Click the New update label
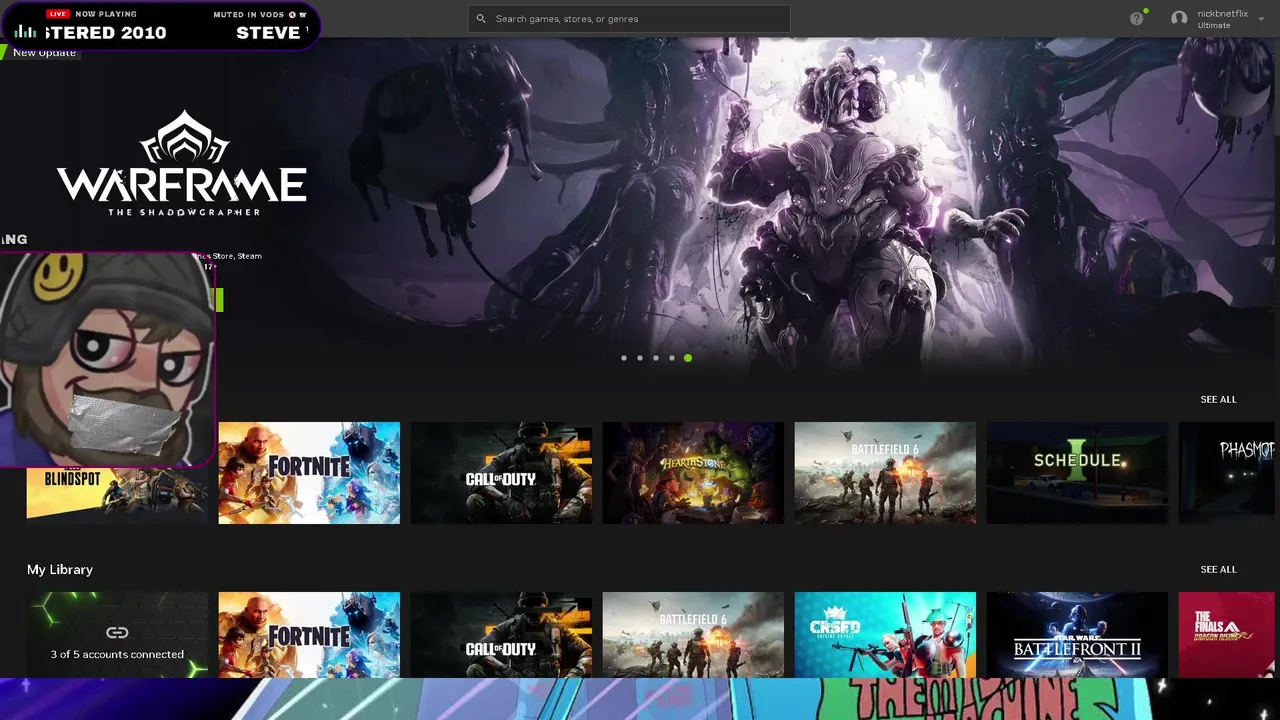This screenshot has width=1280, height=720. click(44, 52)
